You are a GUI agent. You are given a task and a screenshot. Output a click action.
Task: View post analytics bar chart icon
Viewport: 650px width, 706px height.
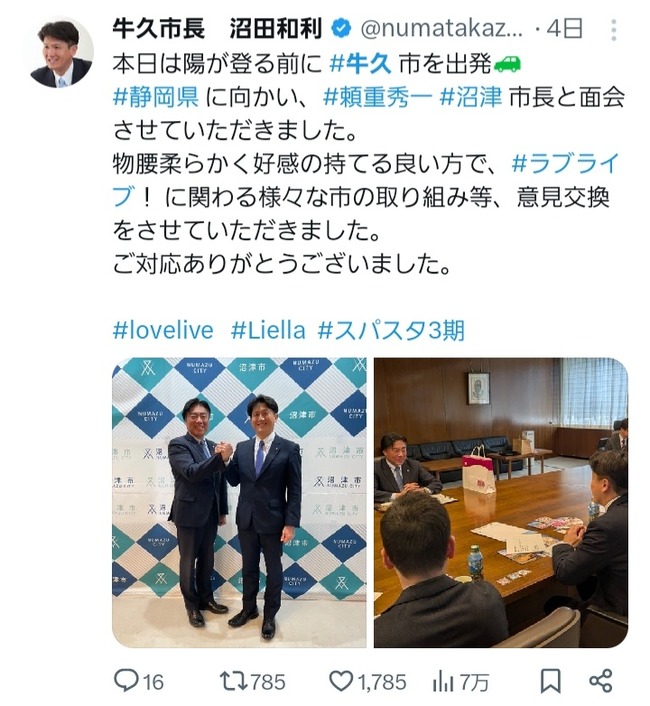(442, 681)
